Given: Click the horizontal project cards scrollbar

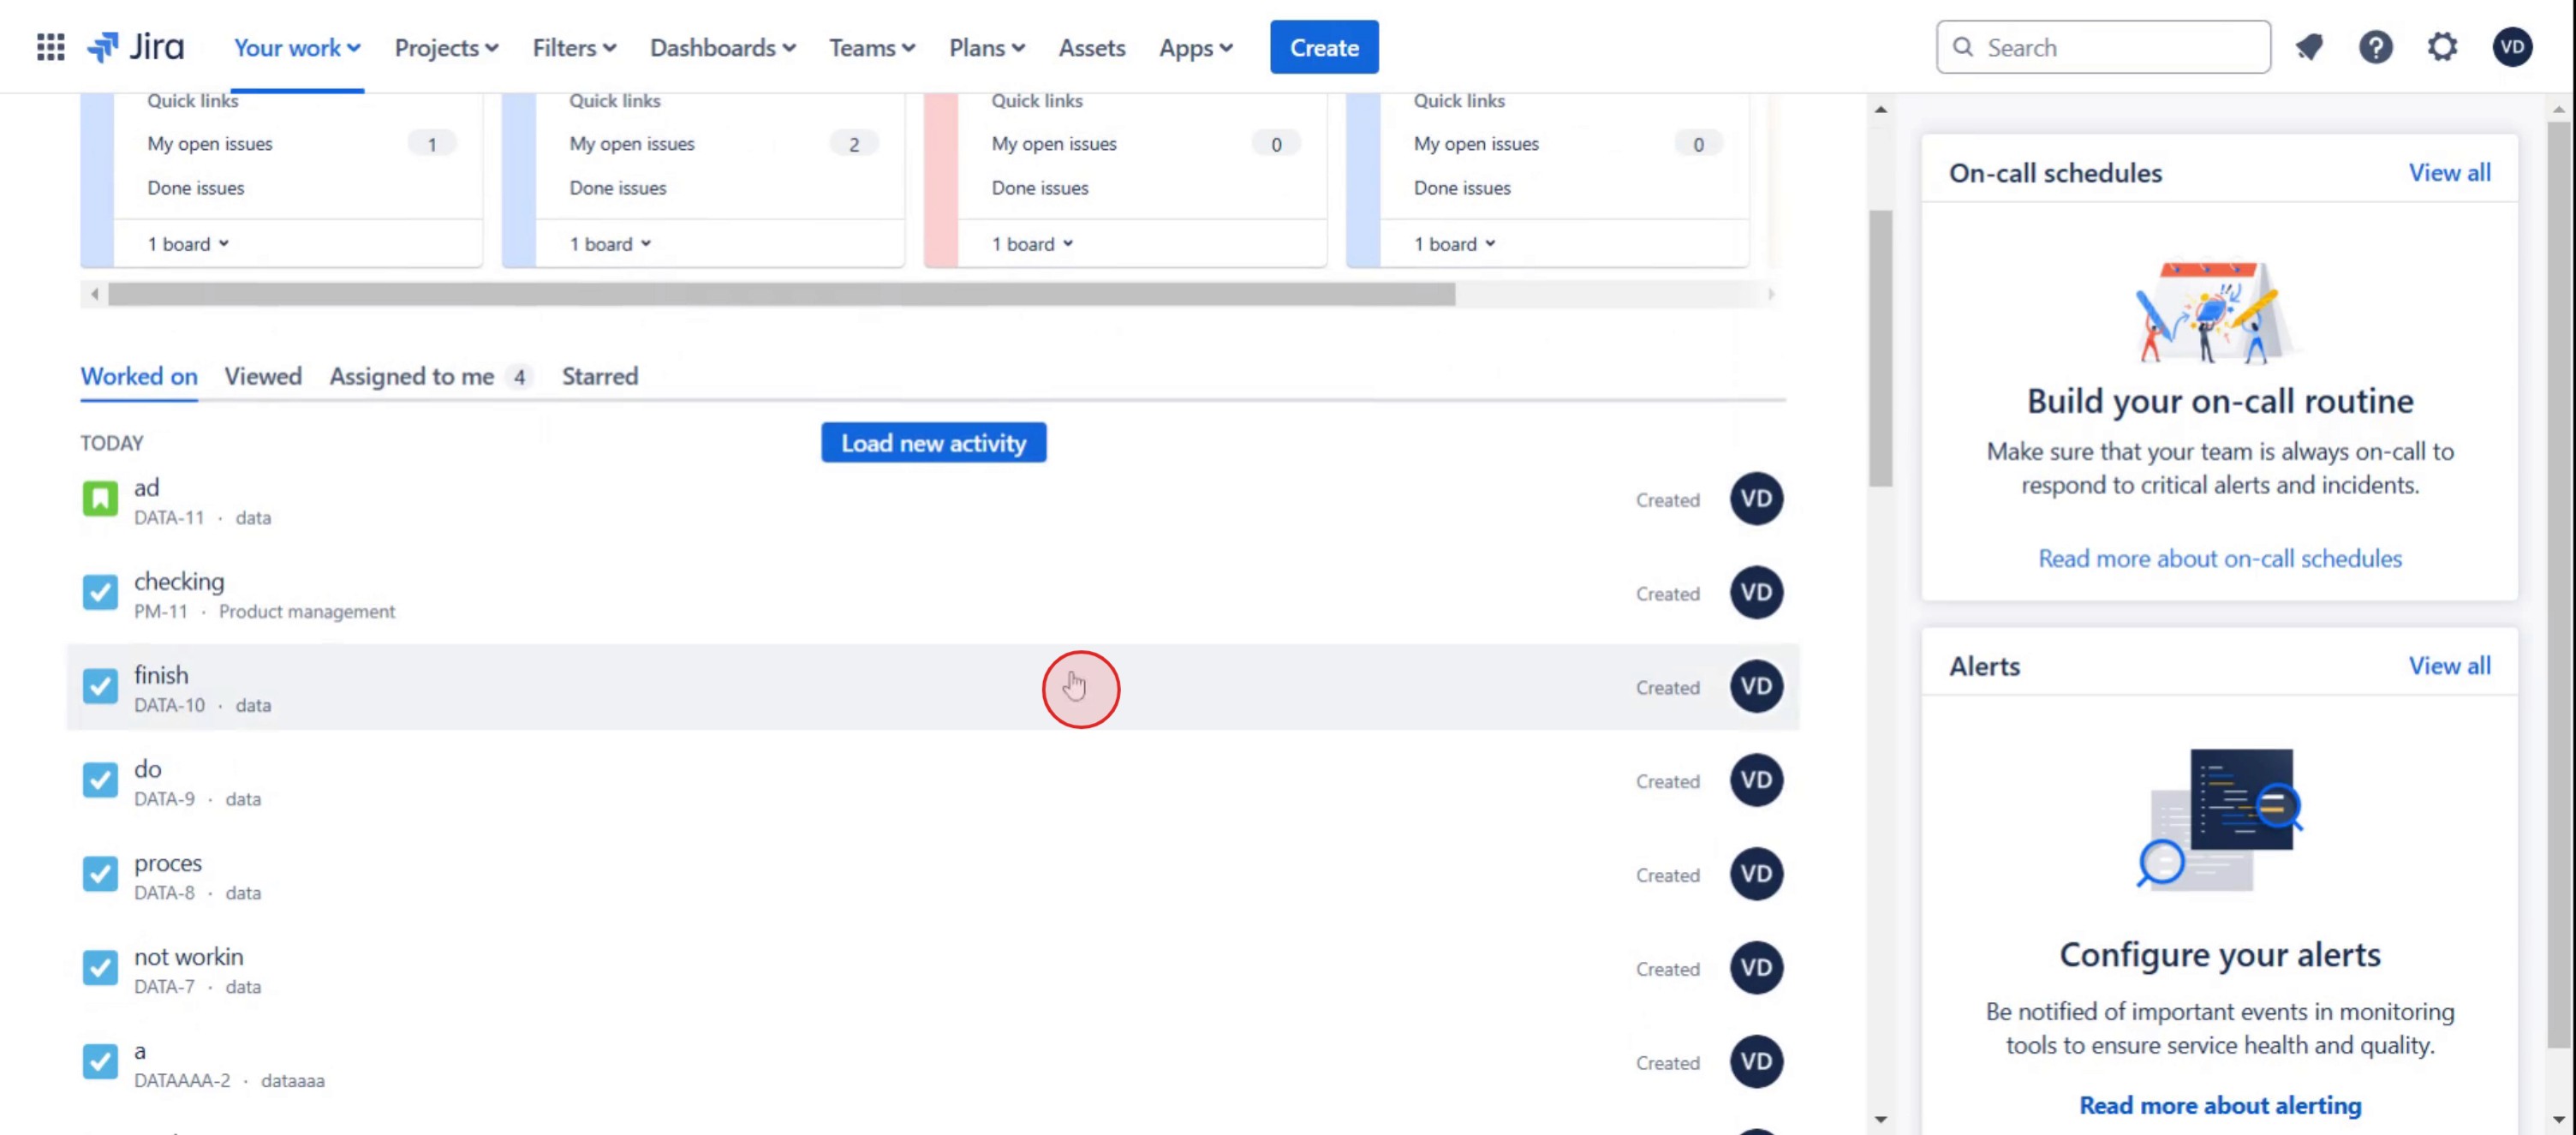Looking at the screenshot, I should pyautogui.click(x=780, y=294).
